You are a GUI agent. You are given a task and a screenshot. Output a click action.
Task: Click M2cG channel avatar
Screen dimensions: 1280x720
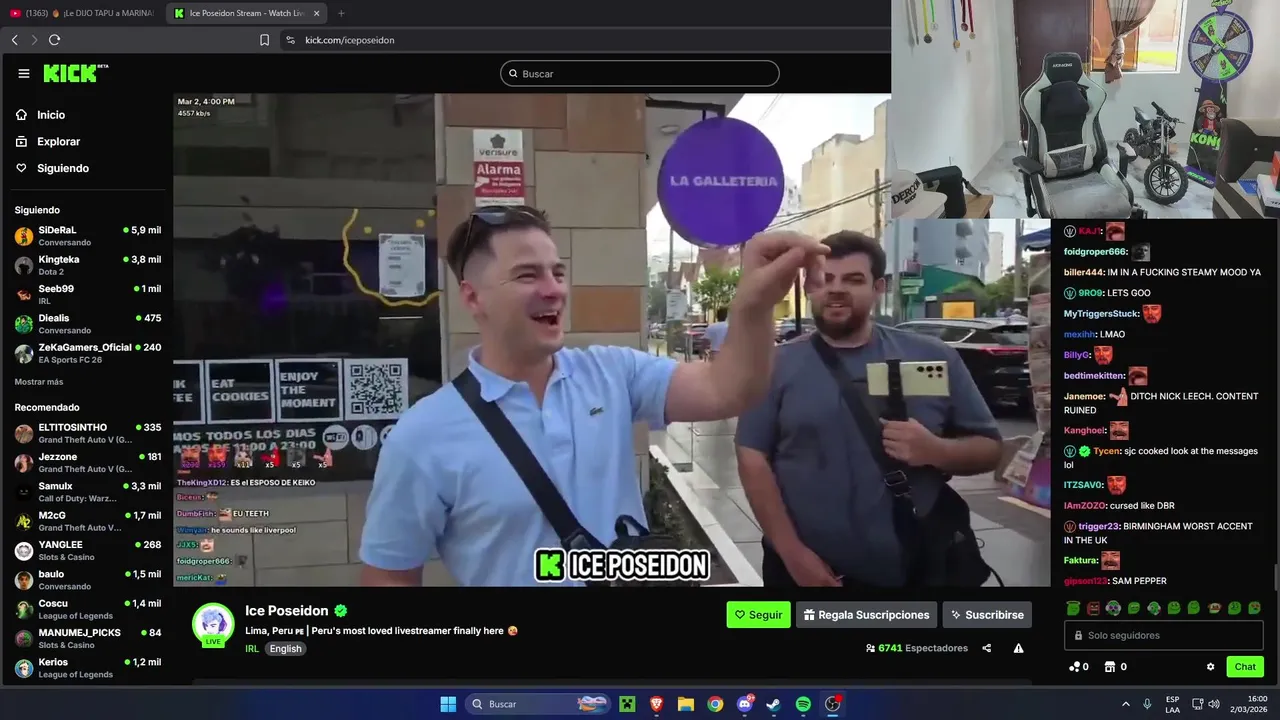[x=24, y=521]
